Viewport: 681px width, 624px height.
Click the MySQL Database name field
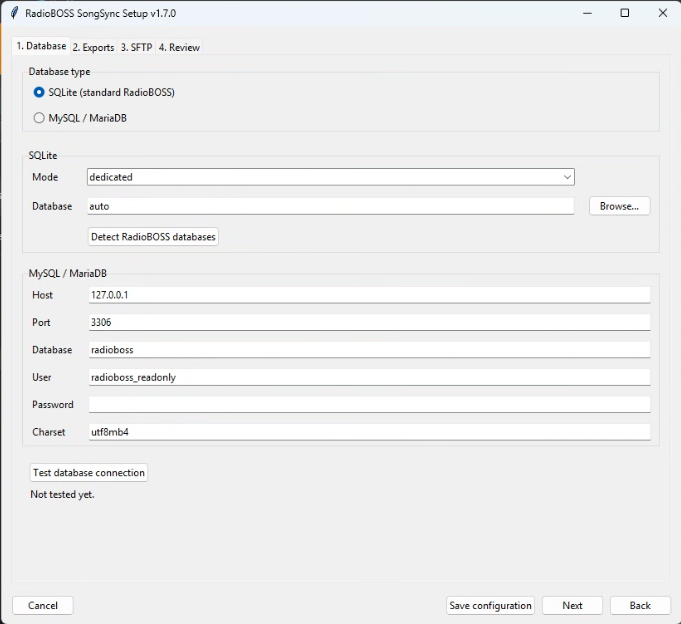(x=369, y=350)
